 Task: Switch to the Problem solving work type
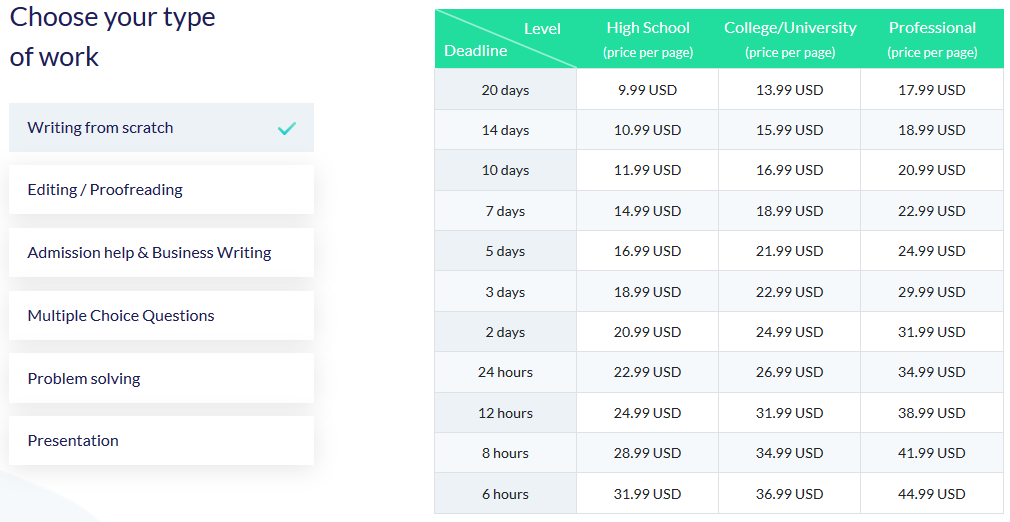coord(162,378)
